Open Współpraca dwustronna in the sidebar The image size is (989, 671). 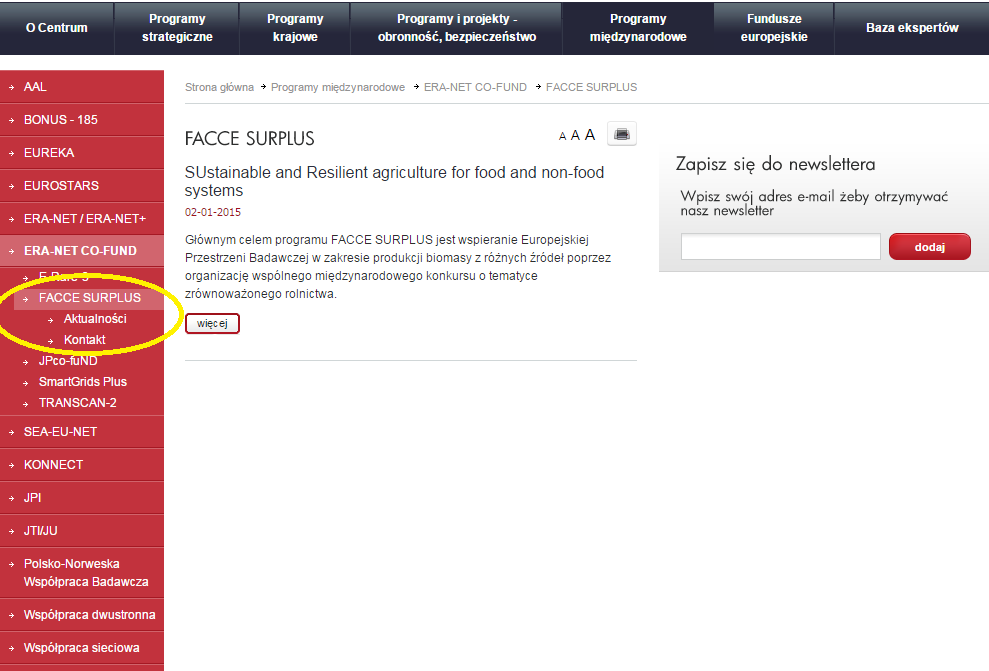tap(82, 615)
